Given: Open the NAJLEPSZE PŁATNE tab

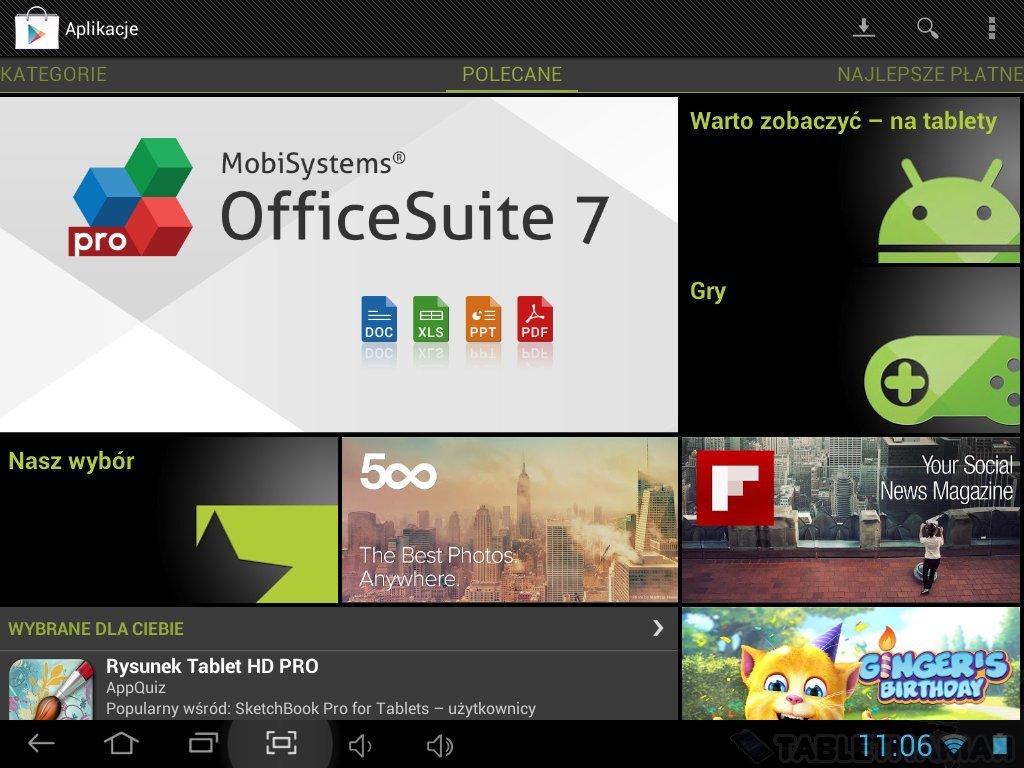Looking at the screenshot, I should click(929, 75).
